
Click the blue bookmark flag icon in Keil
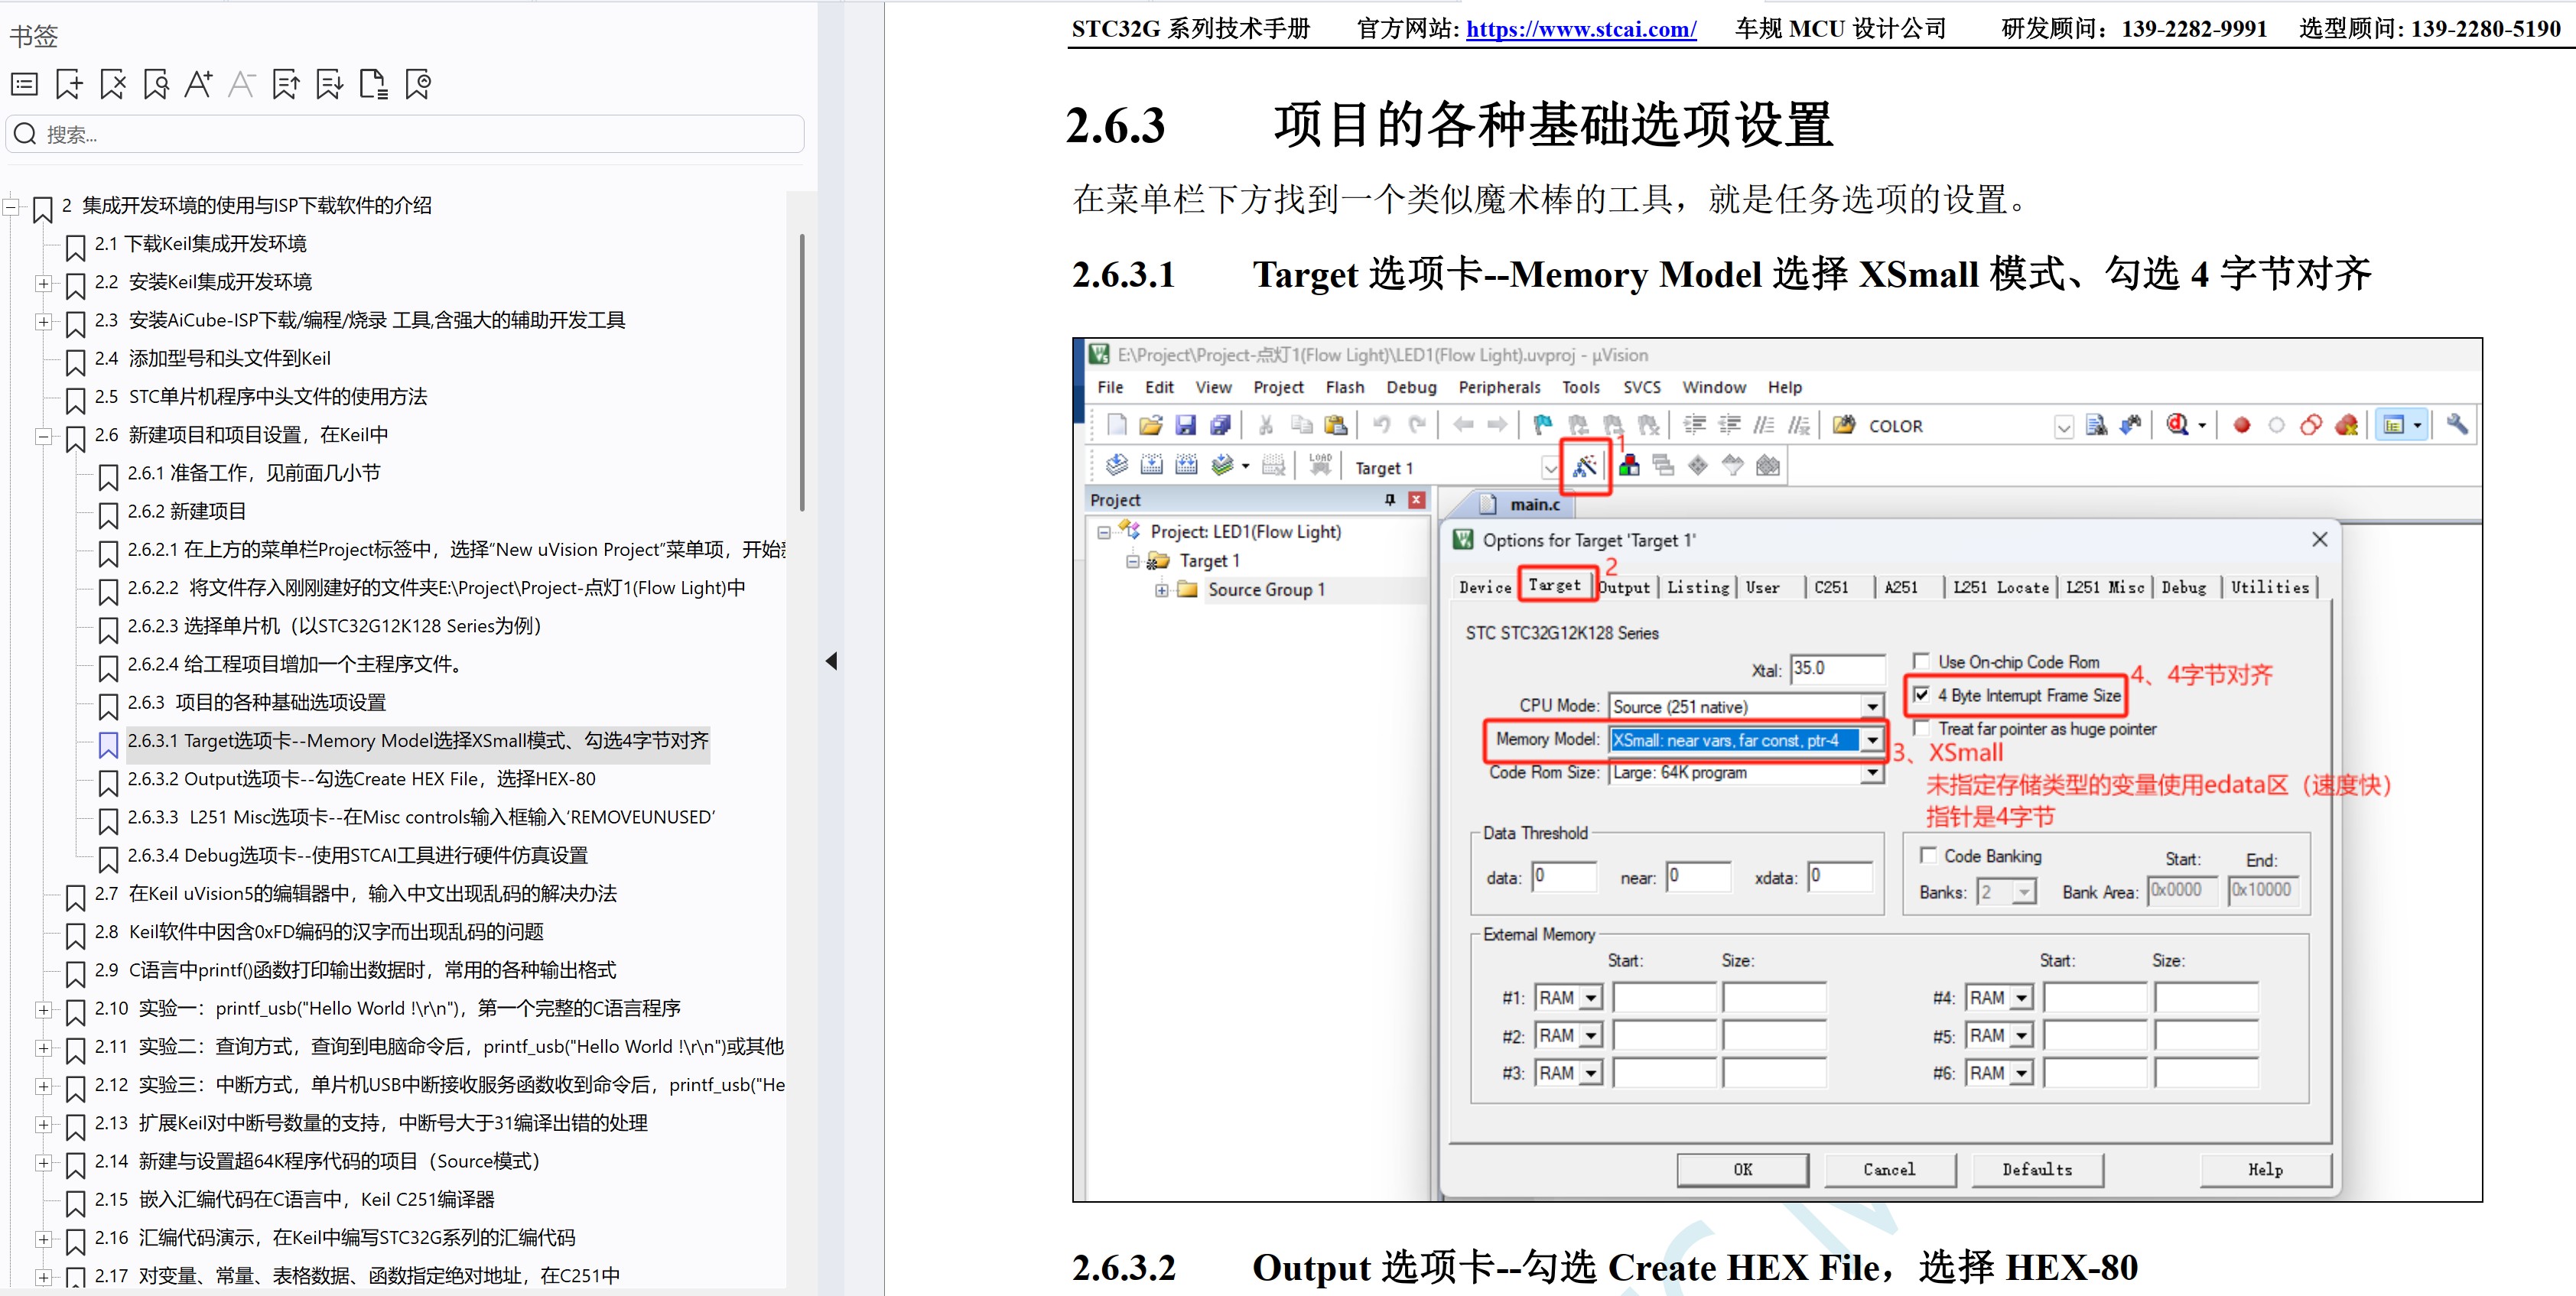1542,425
